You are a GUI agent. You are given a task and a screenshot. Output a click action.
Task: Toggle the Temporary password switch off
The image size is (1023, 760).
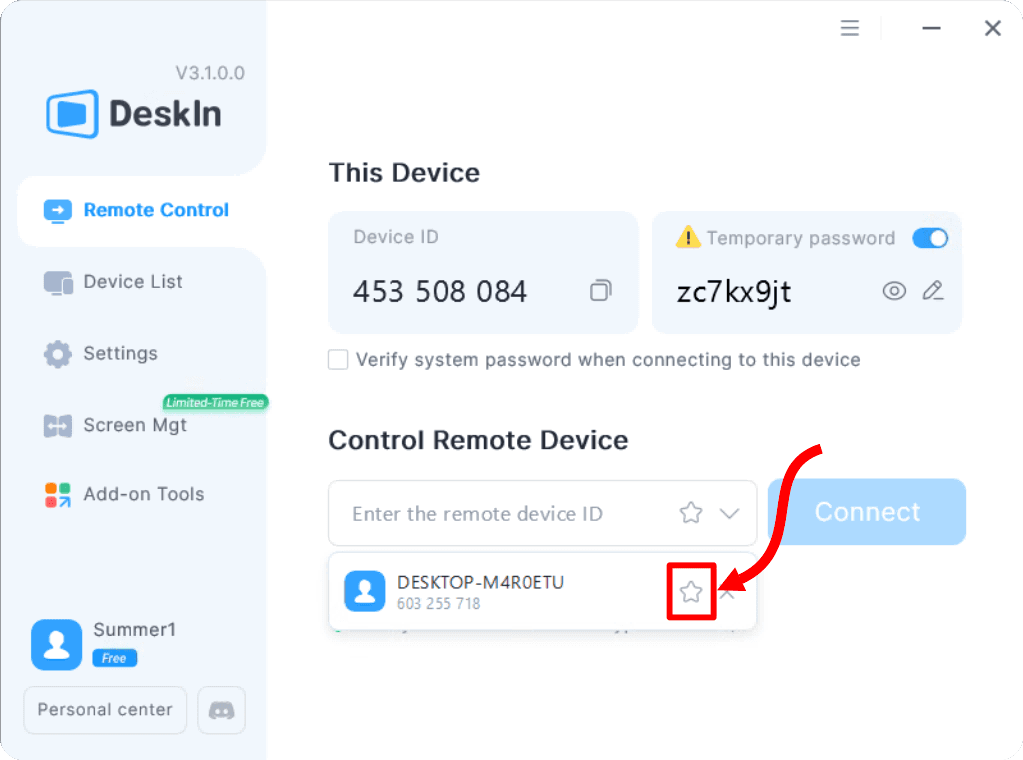click(x=930, y=238)
